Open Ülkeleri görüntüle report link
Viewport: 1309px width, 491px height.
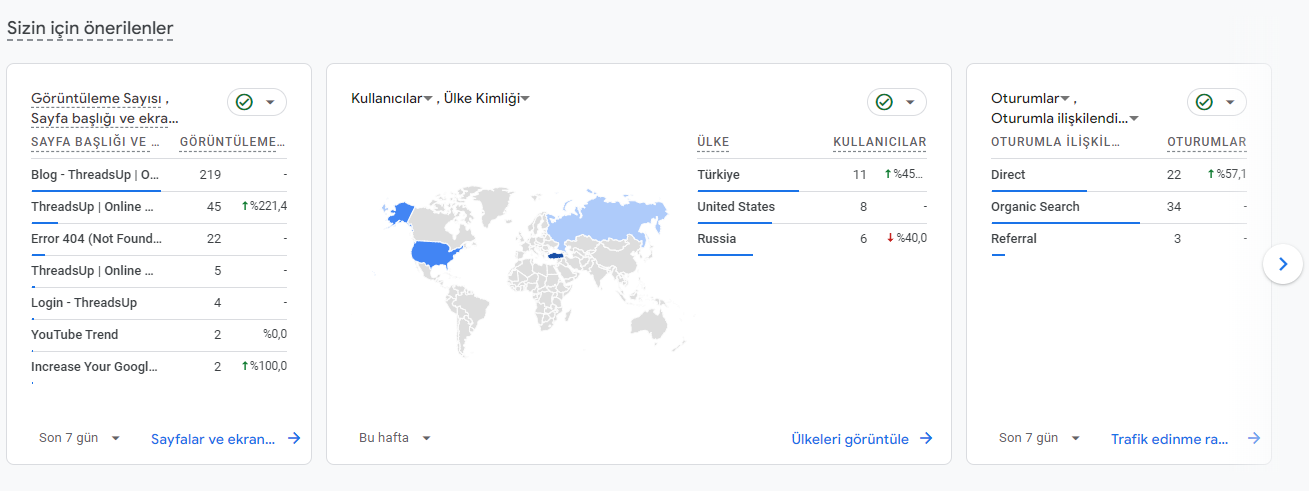pyautogui.click(x=850, y=438)
